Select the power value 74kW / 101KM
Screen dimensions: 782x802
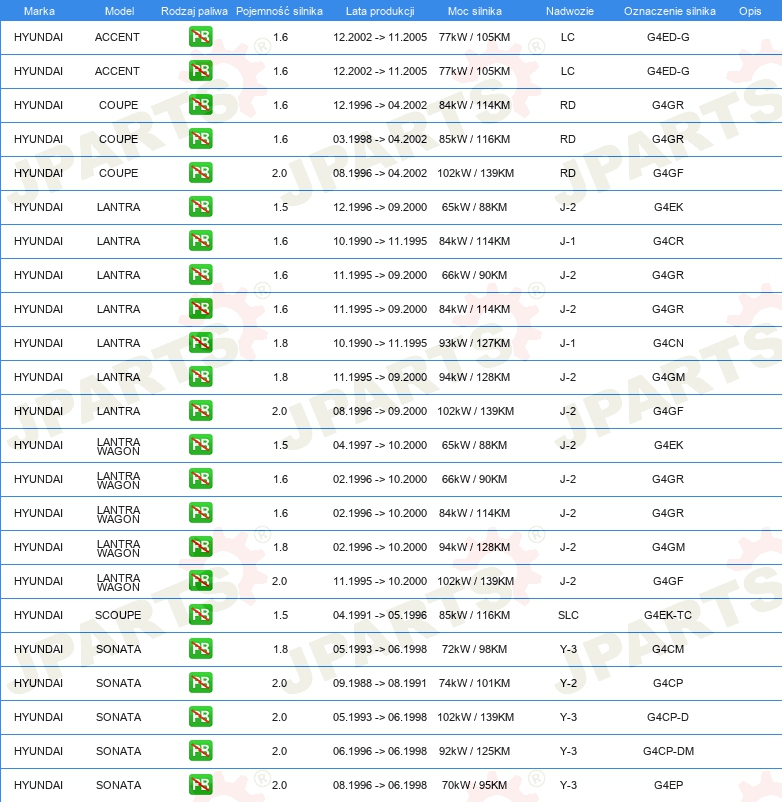click(x=475, y=683)
